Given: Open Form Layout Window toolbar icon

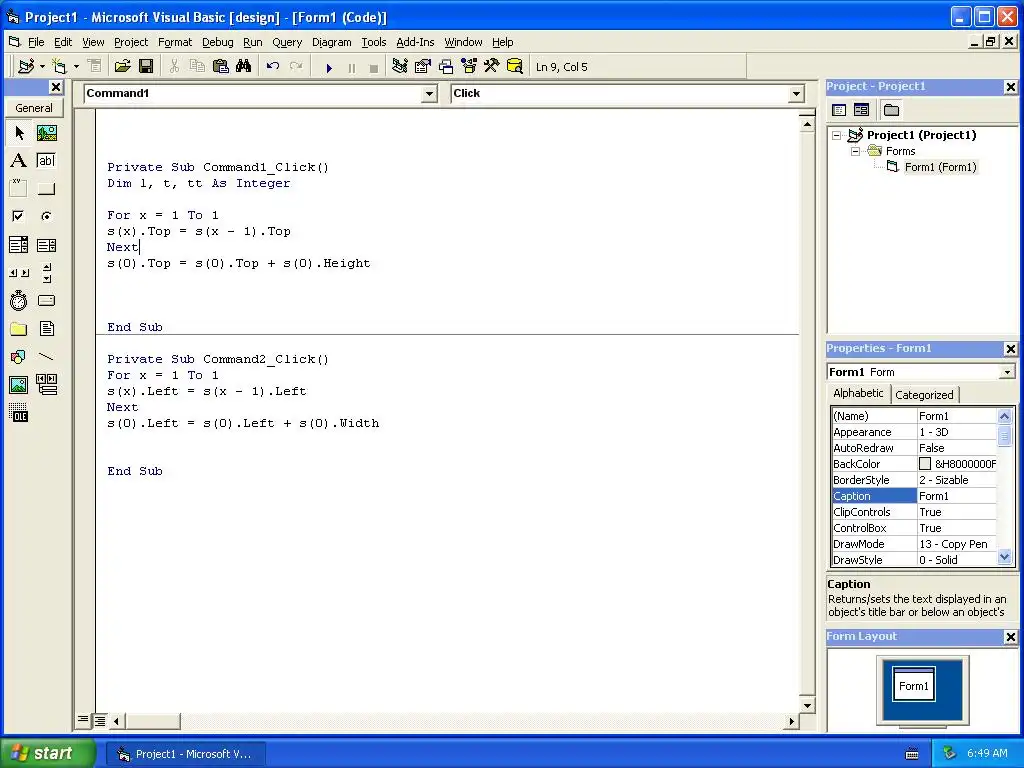Looking at the screenshot, I should (445, 67).
